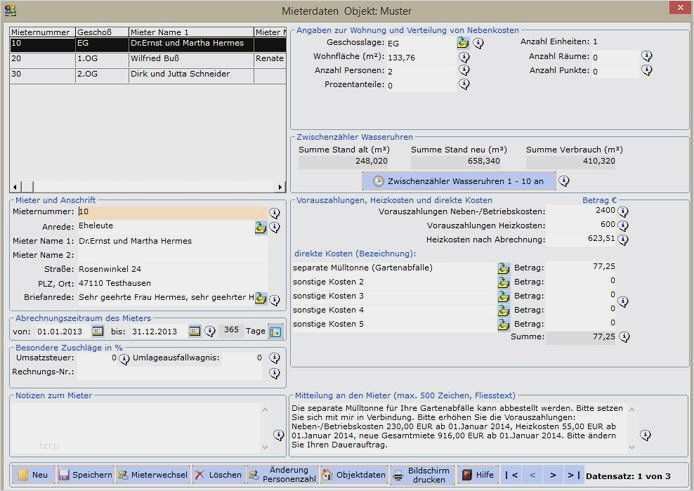Open info icon next to Geschosslage
This screenshot has width=694, height=491.
pos(478,43)
